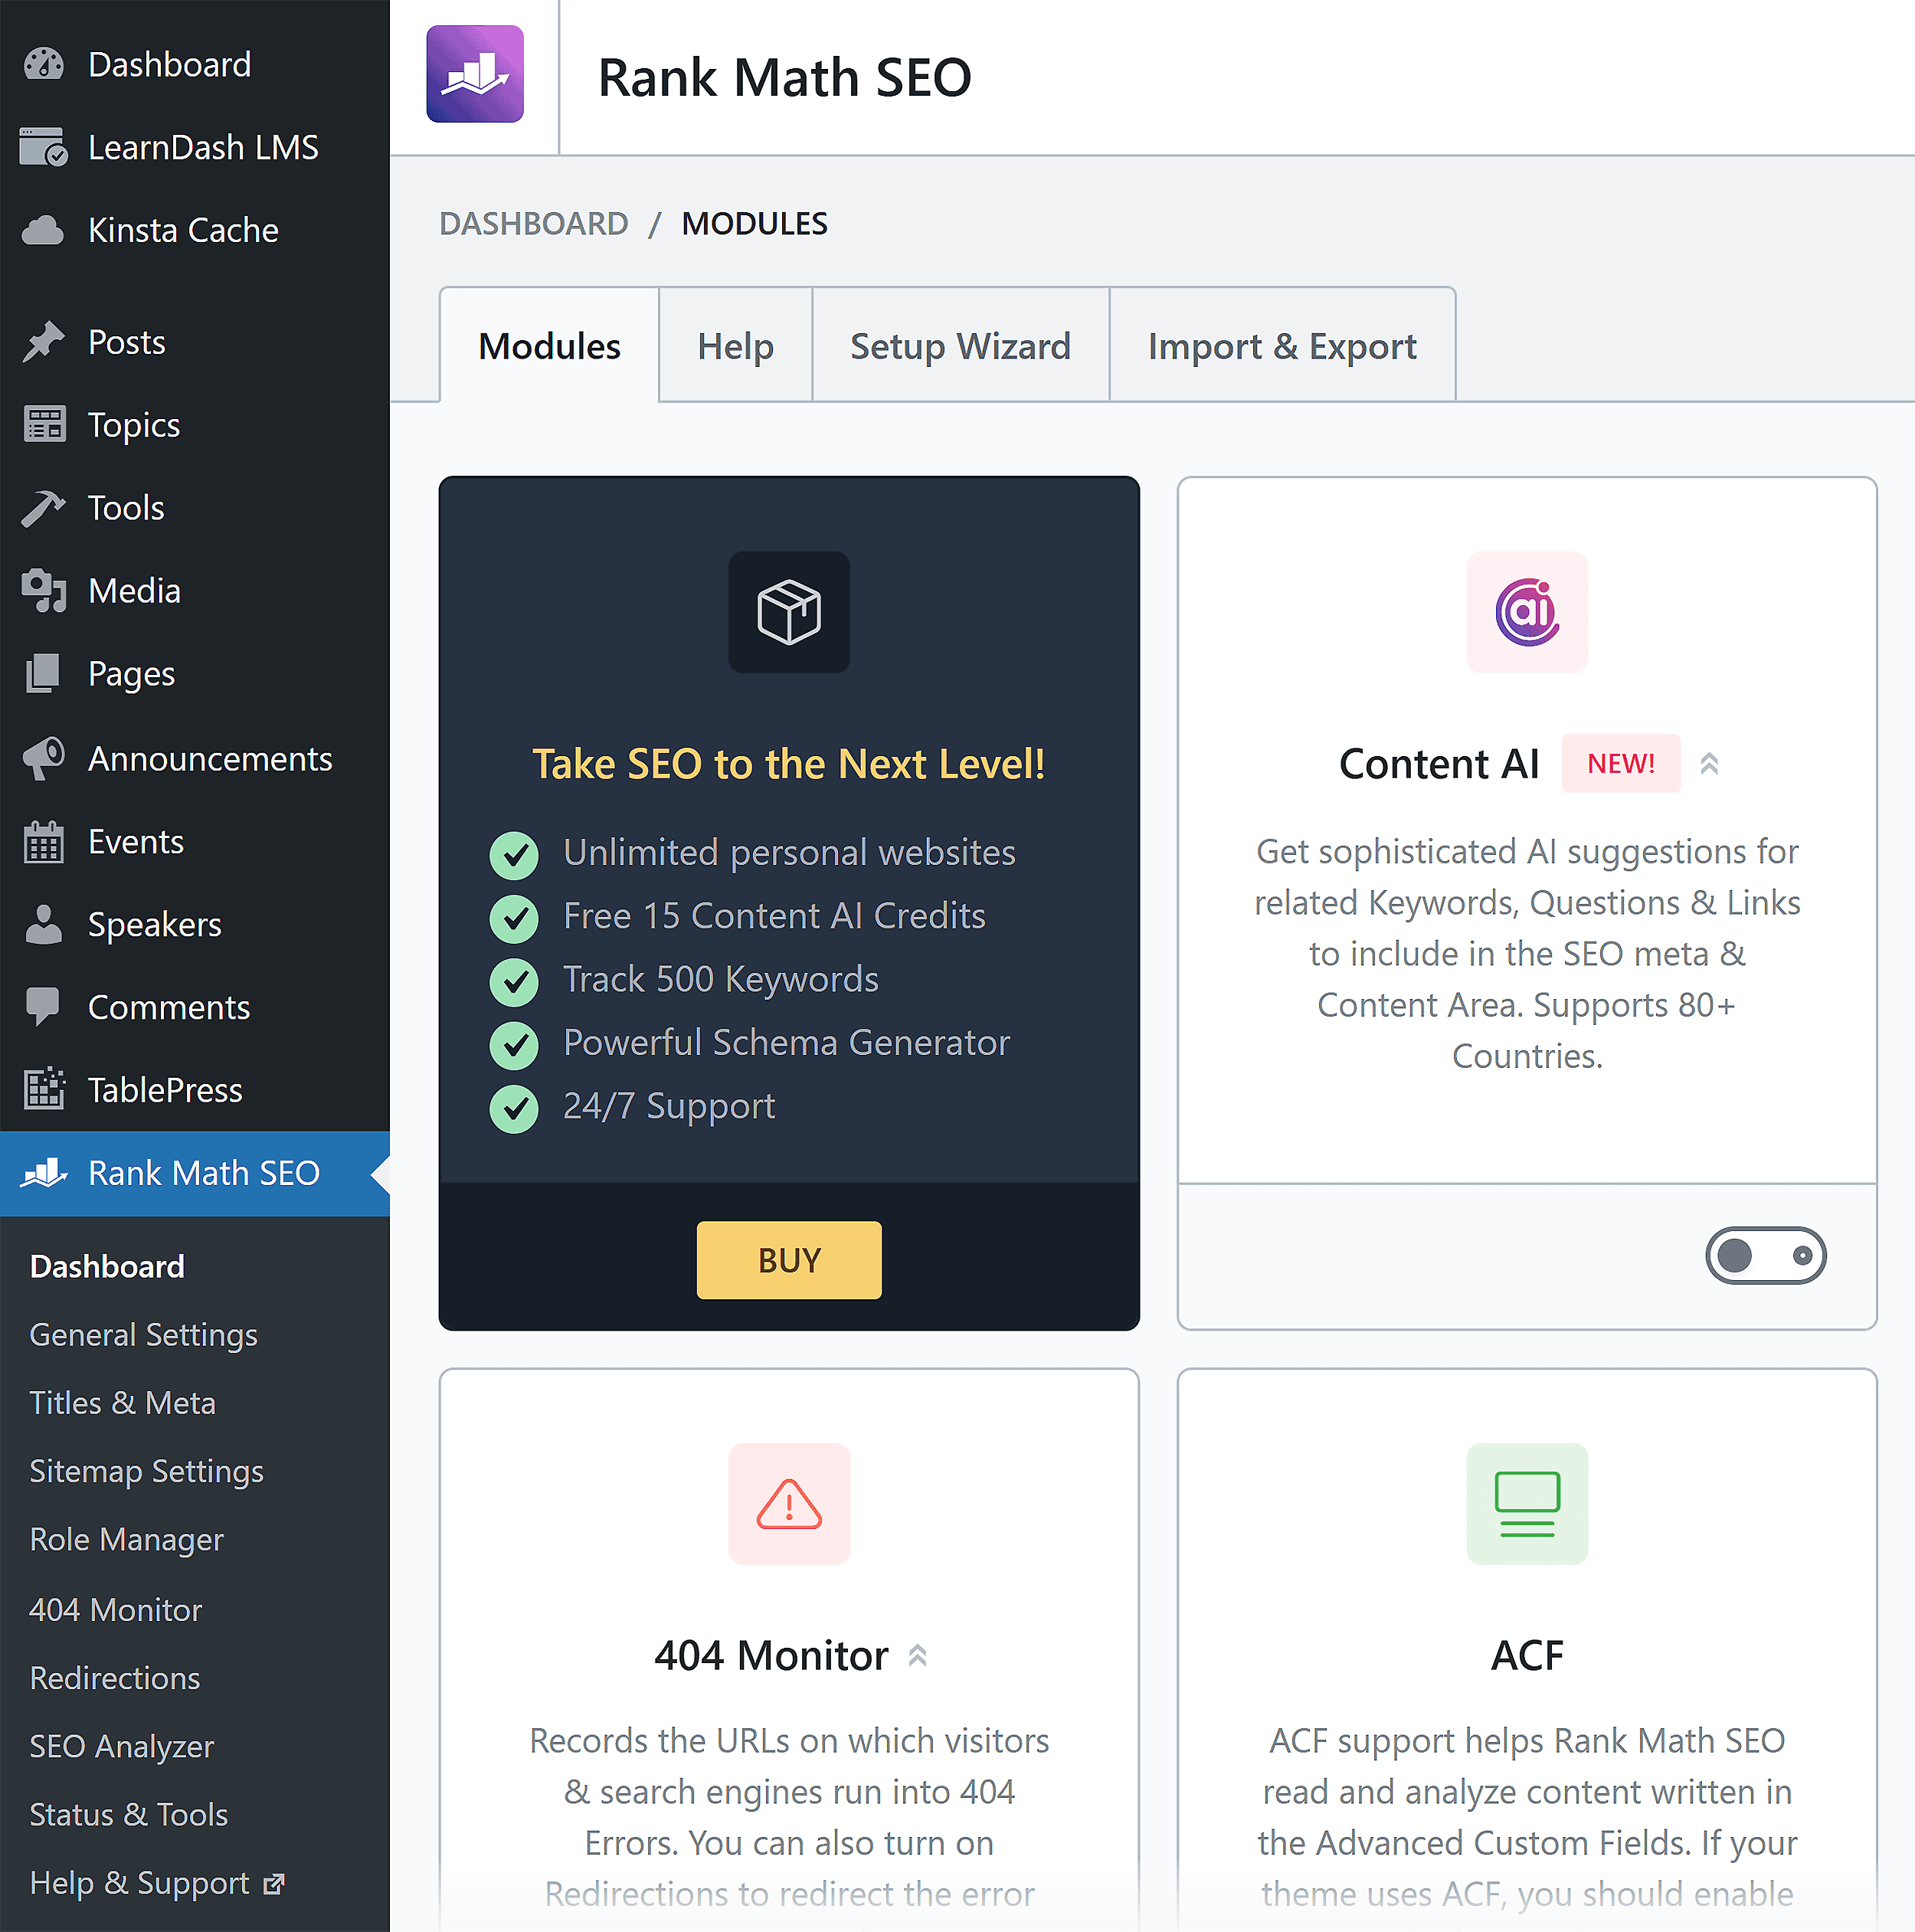Collapse the Content AI module card
This screenshot has height=1932, width=1915.
pos(1710,763)
